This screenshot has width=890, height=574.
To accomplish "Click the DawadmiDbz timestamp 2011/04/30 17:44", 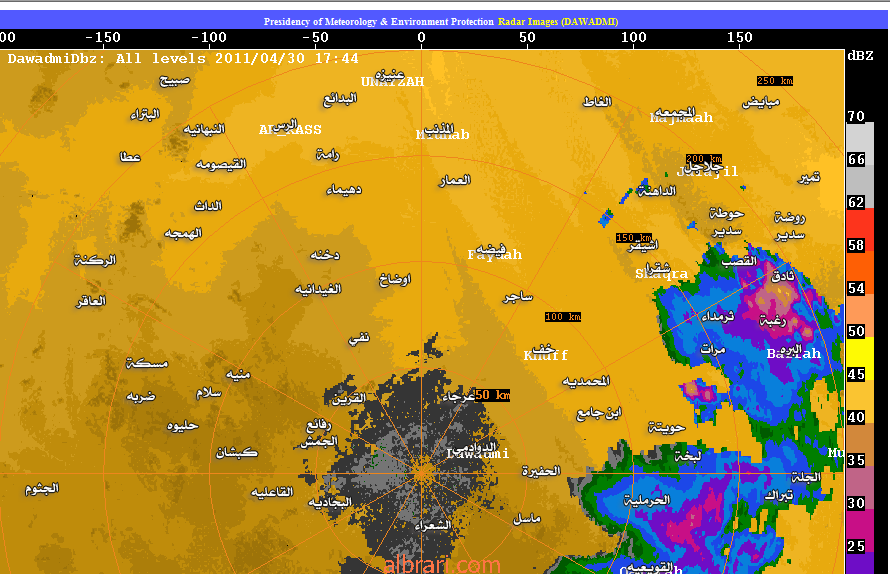I will (183, 58).
